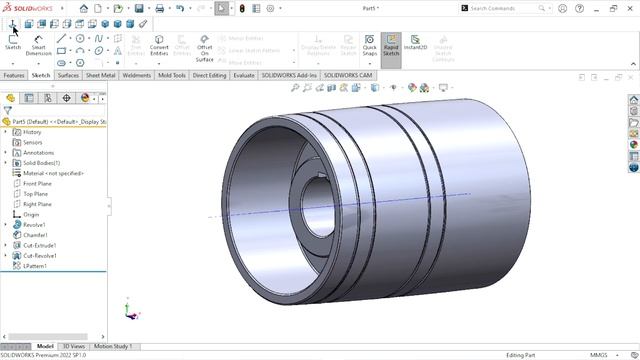The width and height of the screenshot is (640, 360).
Task: Select the Ellipse sketch tool
Action: pyautogui.click(x=99, y=51)
